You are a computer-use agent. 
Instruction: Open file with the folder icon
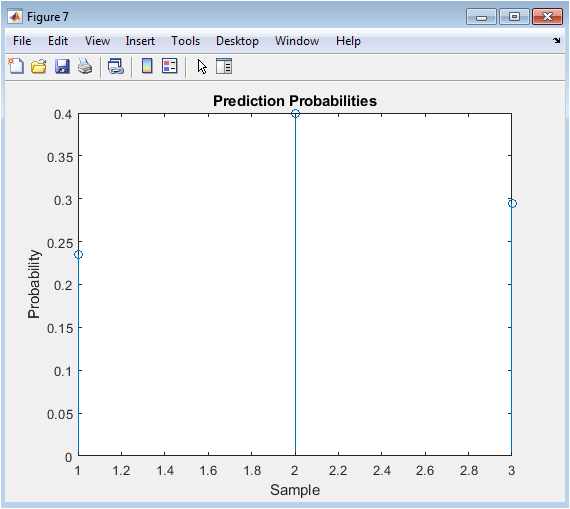pyautogui.click(x=39, y=67)
